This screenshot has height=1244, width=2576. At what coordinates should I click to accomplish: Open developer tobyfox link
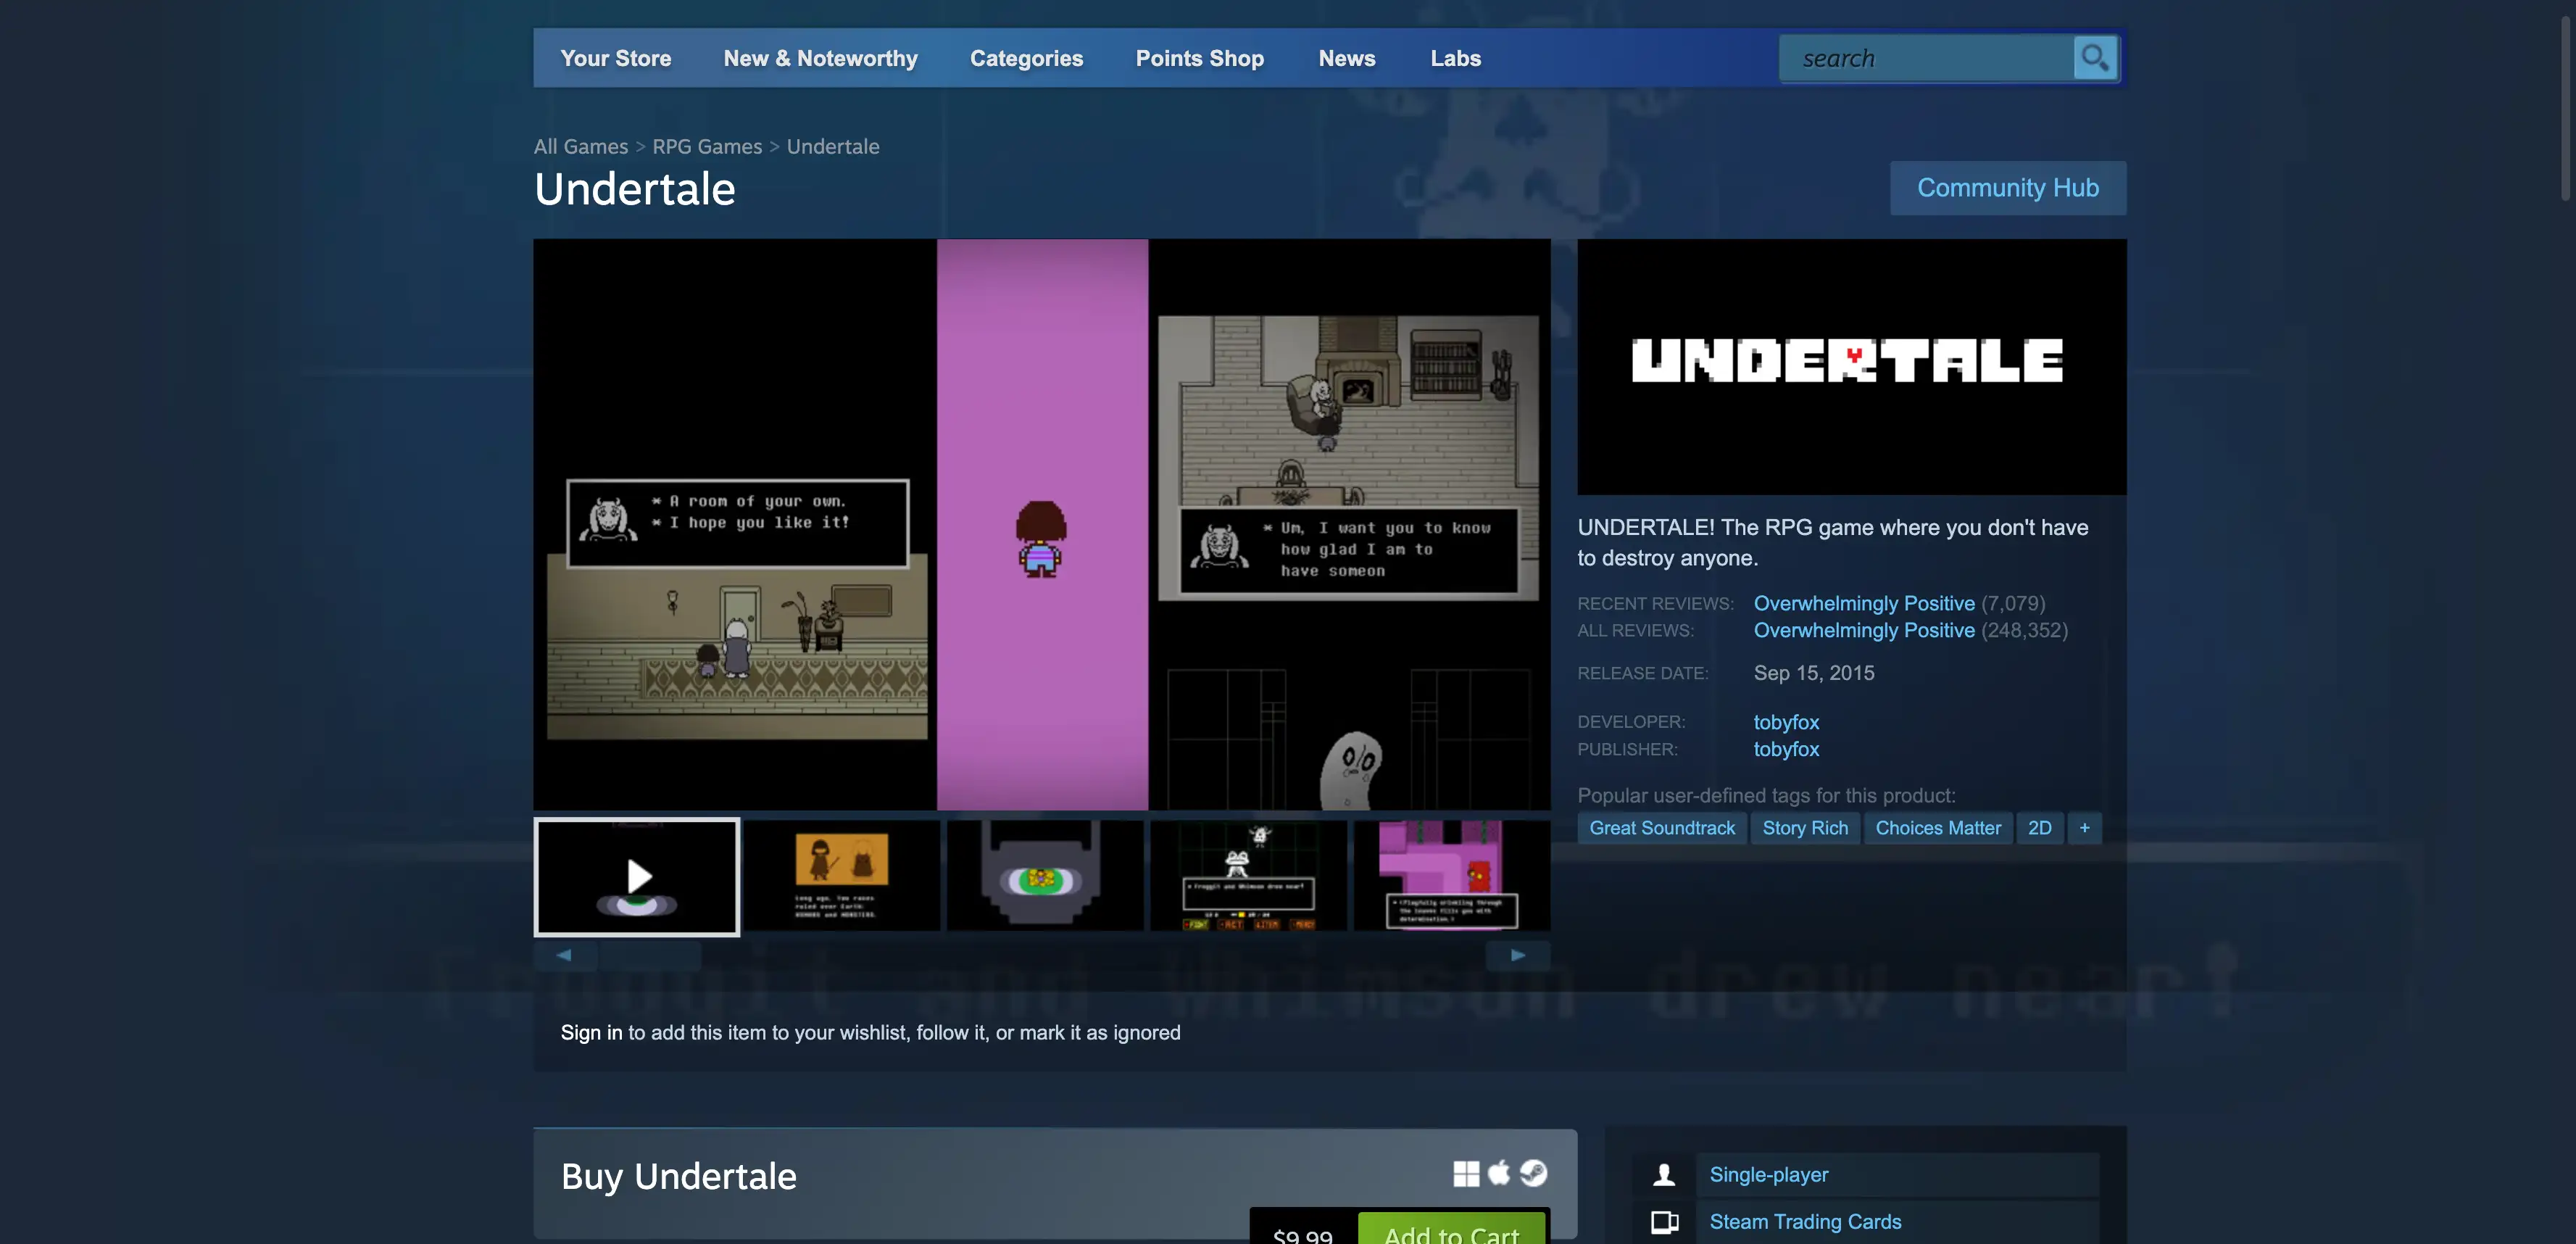(1786, 722)
